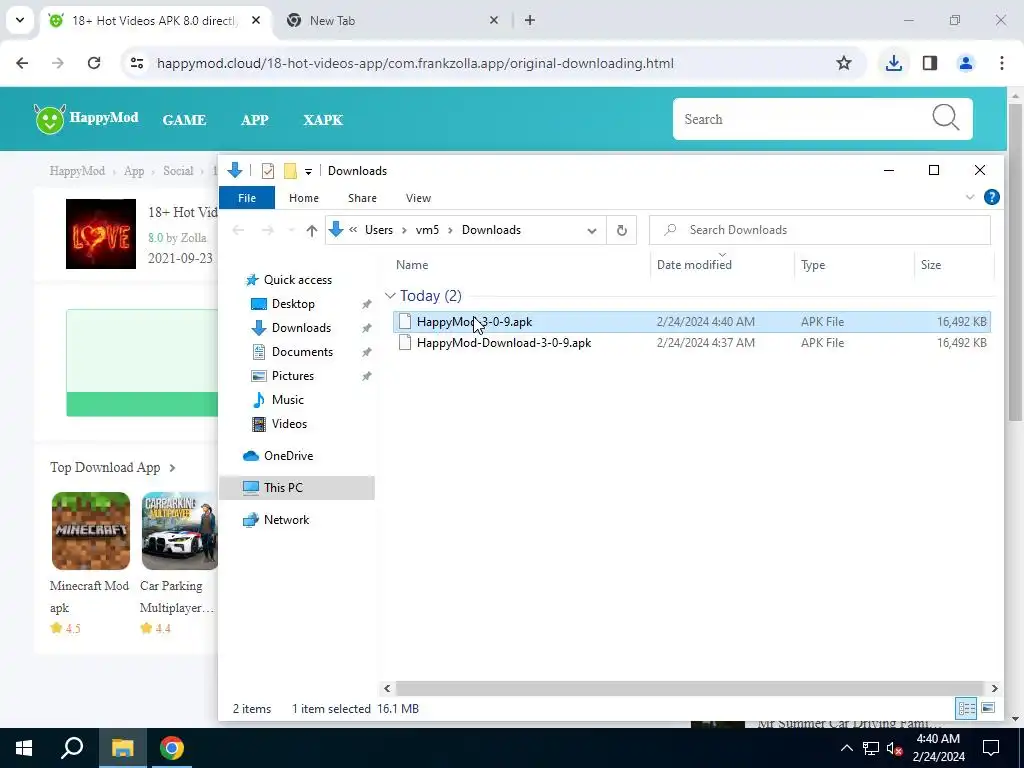Open the Explorer View ribbon tab
This screenshot has height=768, width=1024.
(418, 198)
